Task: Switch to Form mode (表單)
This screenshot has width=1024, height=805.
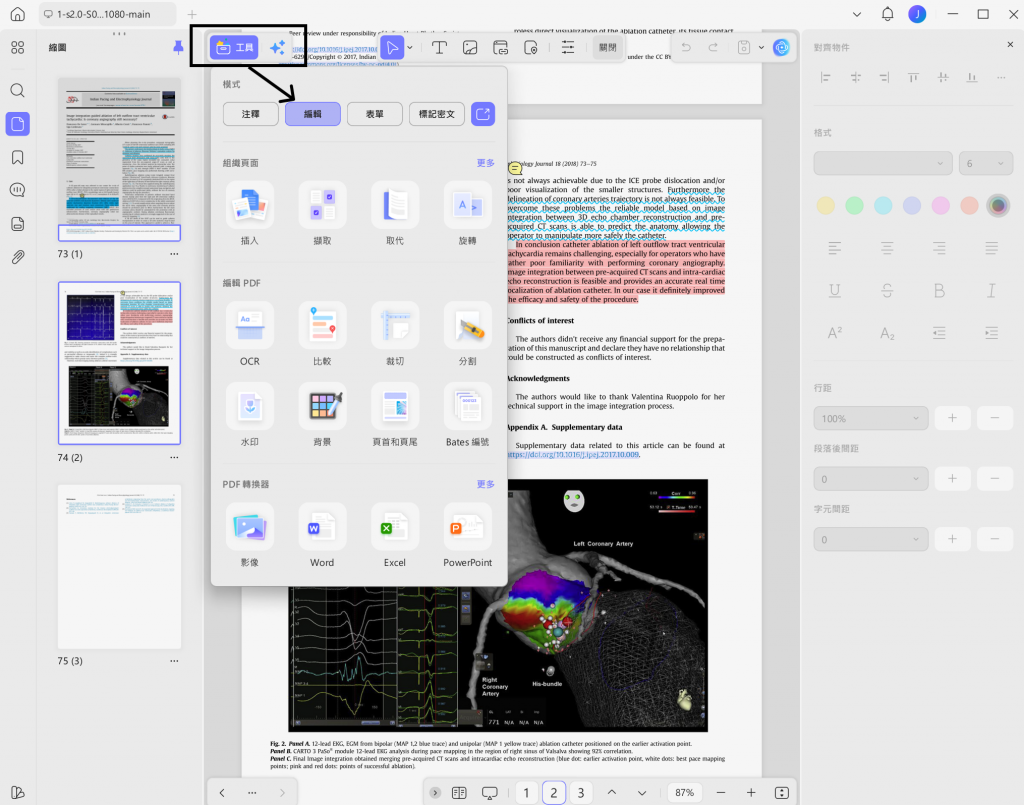Action: pos(375,114)
